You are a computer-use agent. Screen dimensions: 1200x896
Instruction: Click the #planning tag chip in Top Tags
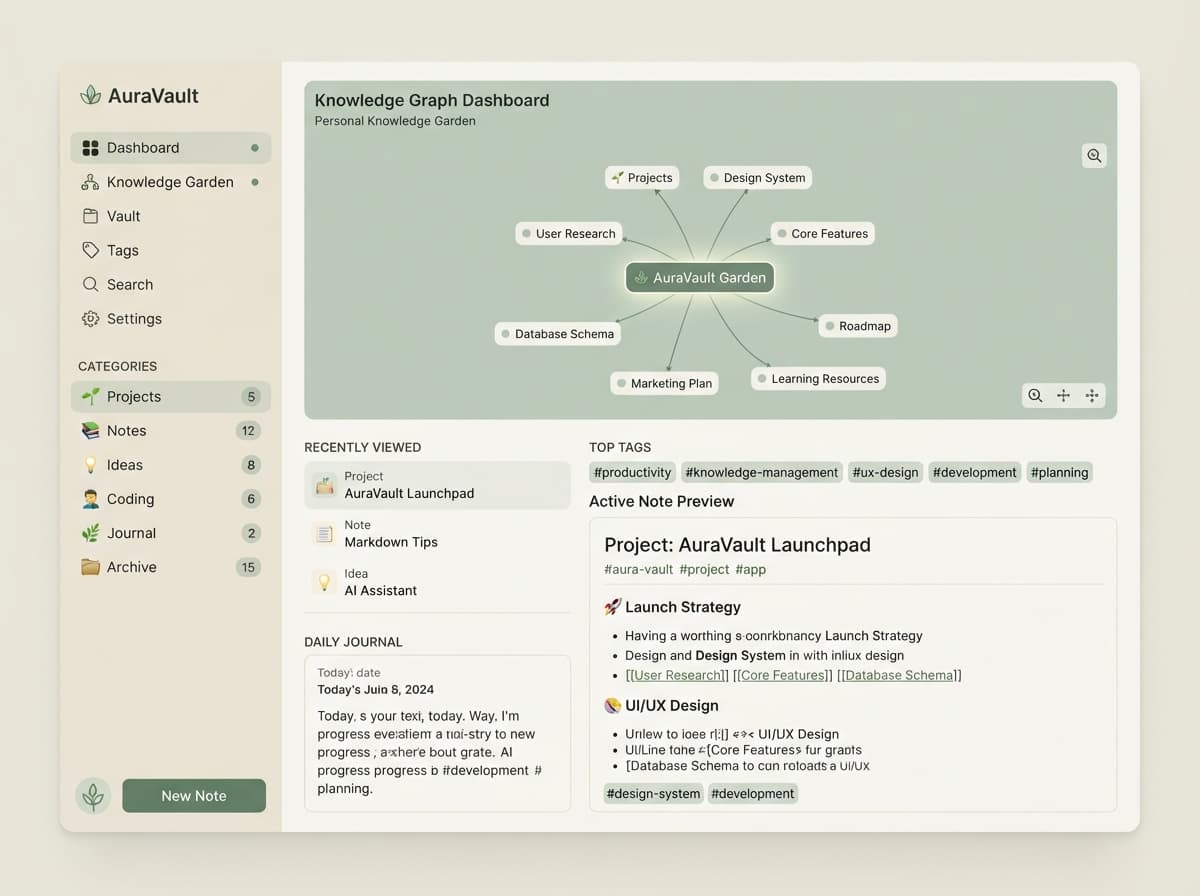tap(1059, 472)
